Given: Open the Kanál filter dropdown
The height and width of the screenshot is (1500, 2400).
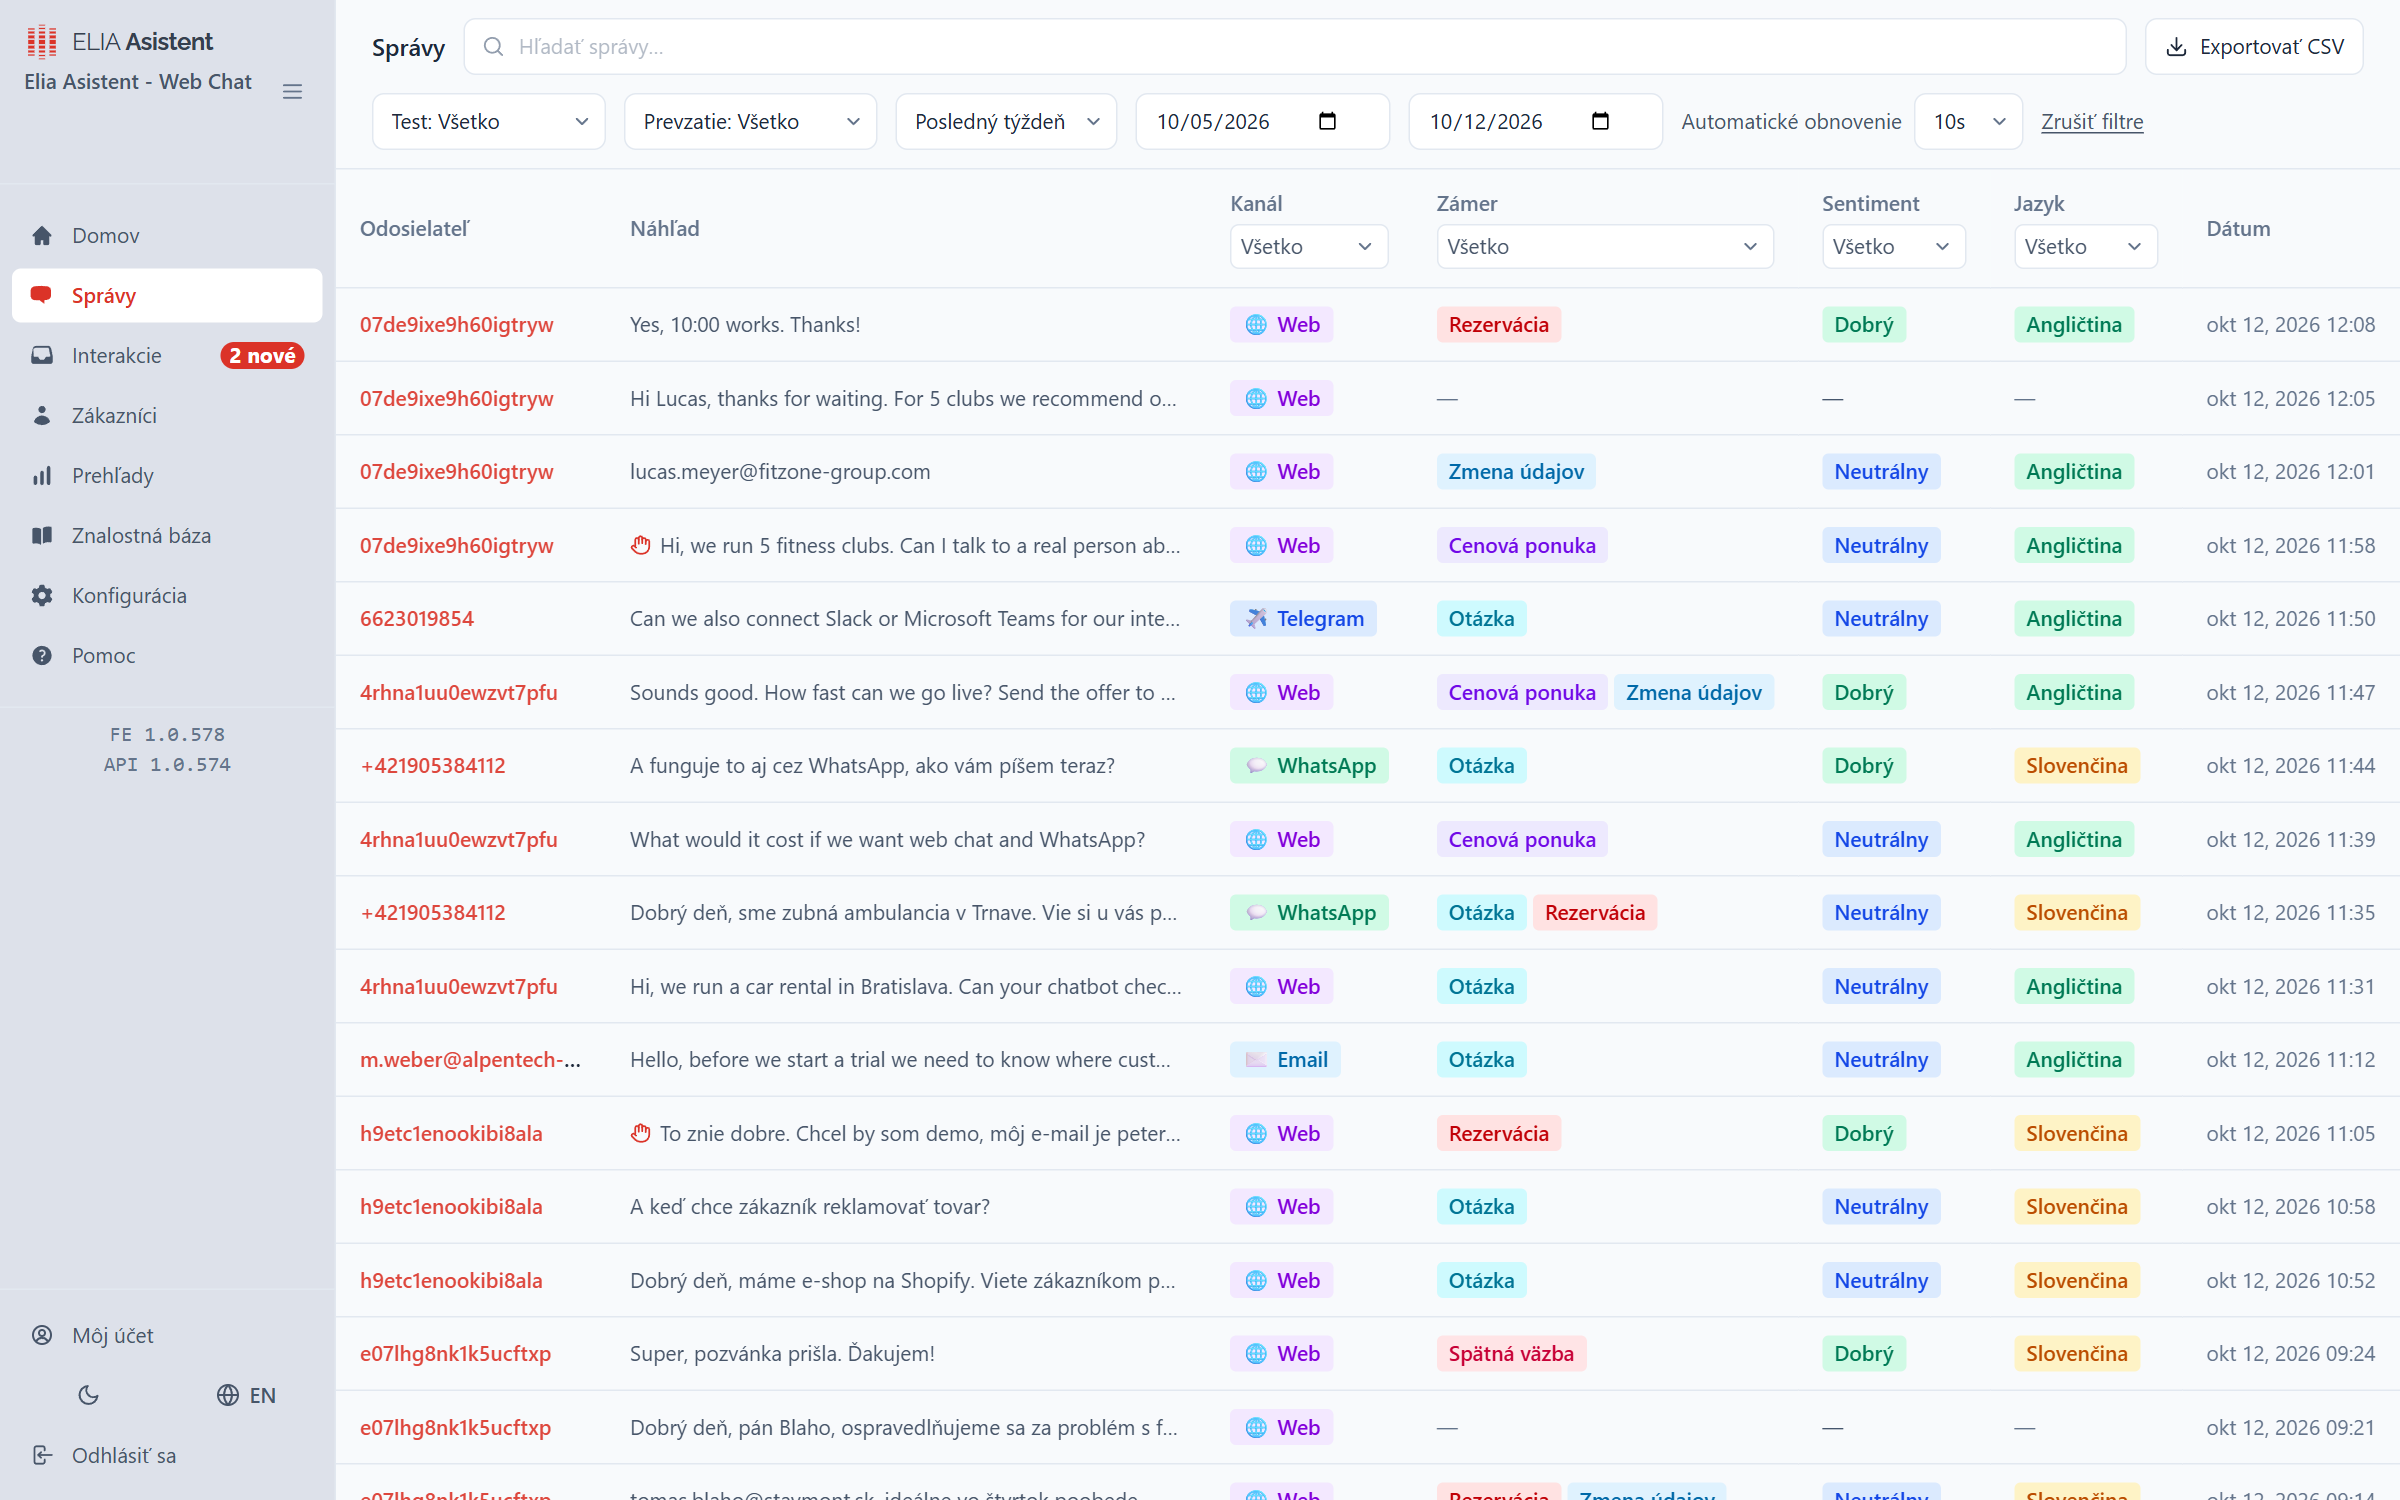Looking at the screenshot, I should (x=1309, y=247).
